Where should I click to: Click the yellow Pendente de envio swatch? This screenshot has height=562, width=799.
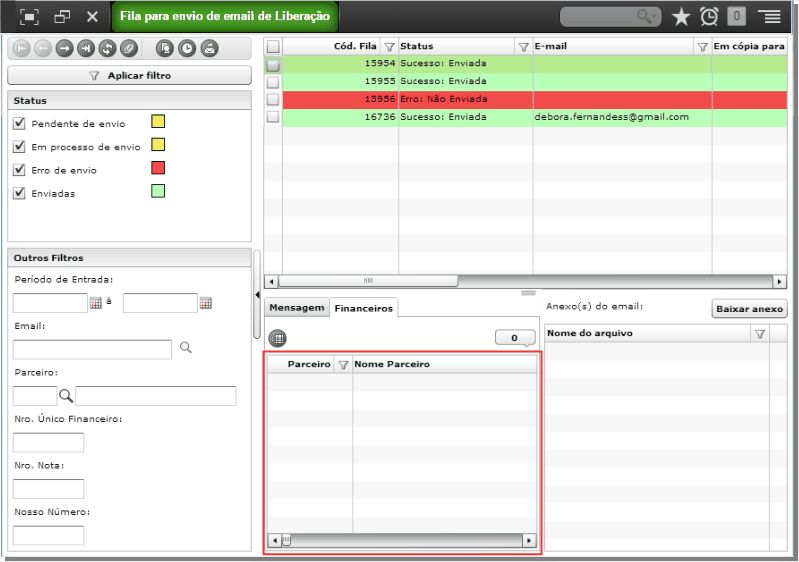158,121
